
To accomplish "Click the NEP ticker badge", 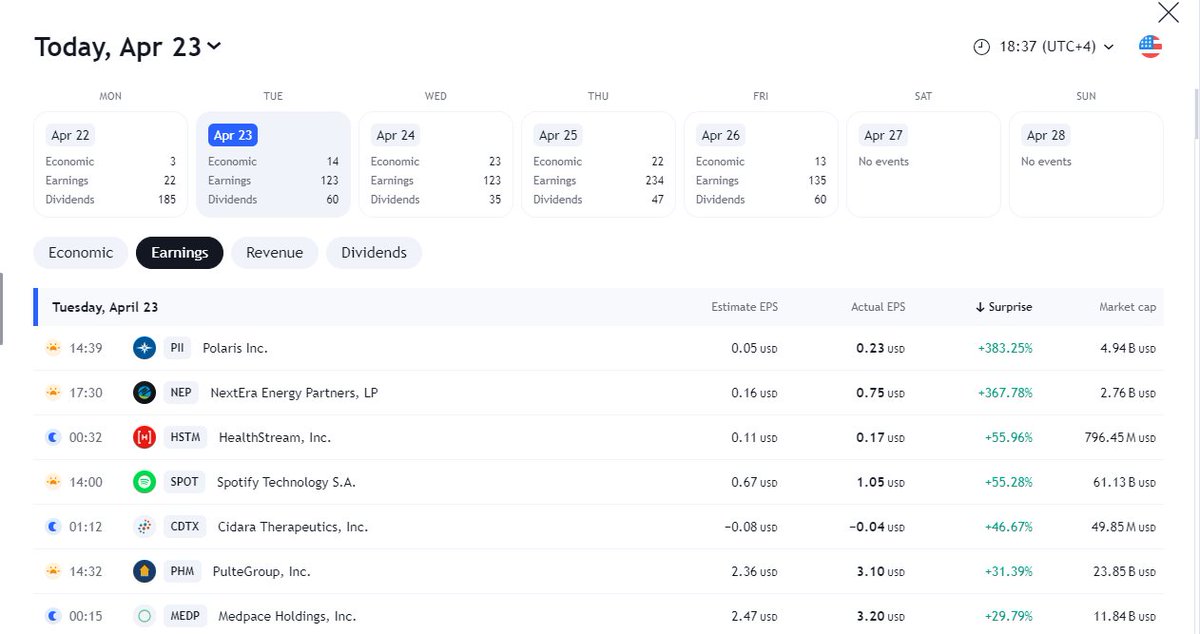I will [x=181, y=393].
